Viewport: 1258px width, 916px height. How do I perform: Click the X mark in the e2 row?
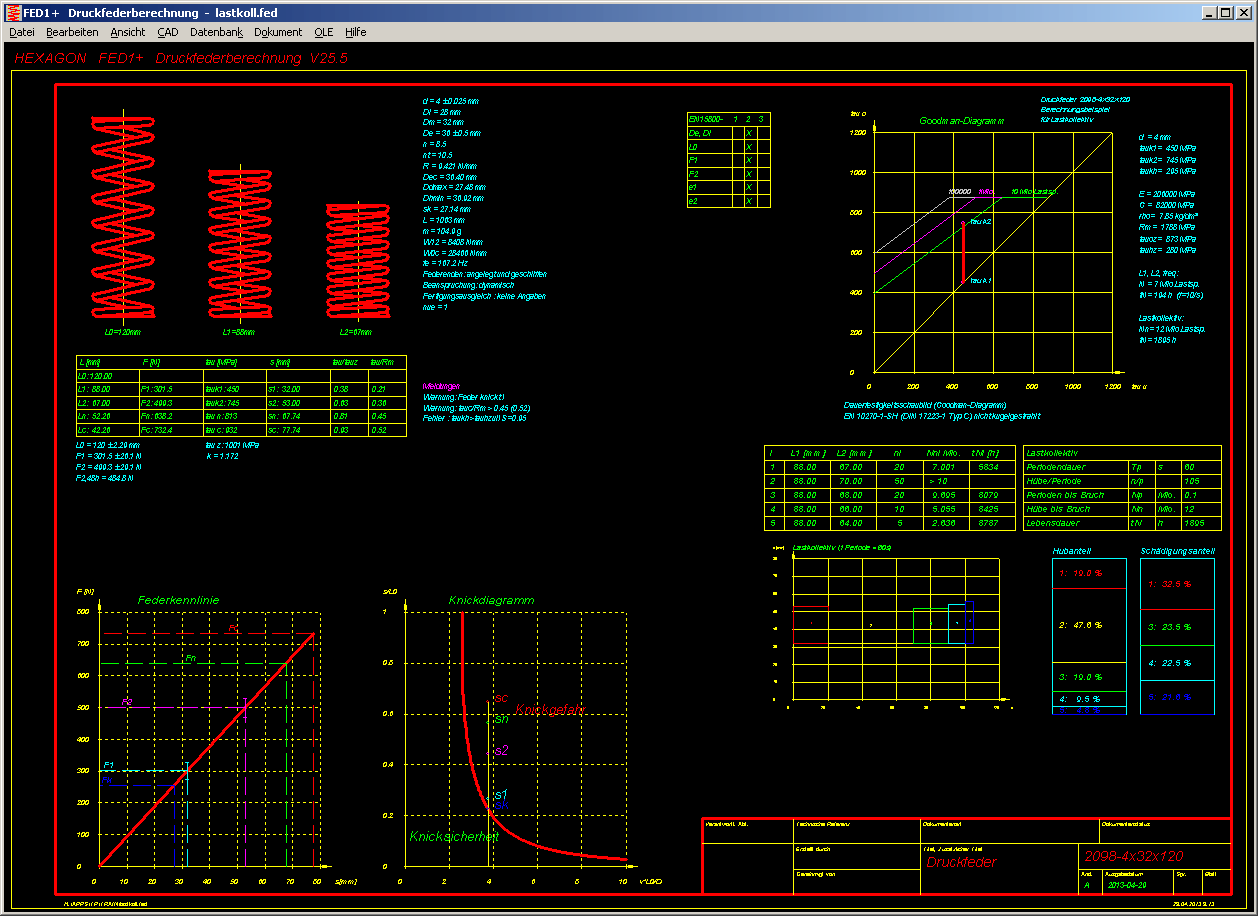748,201
